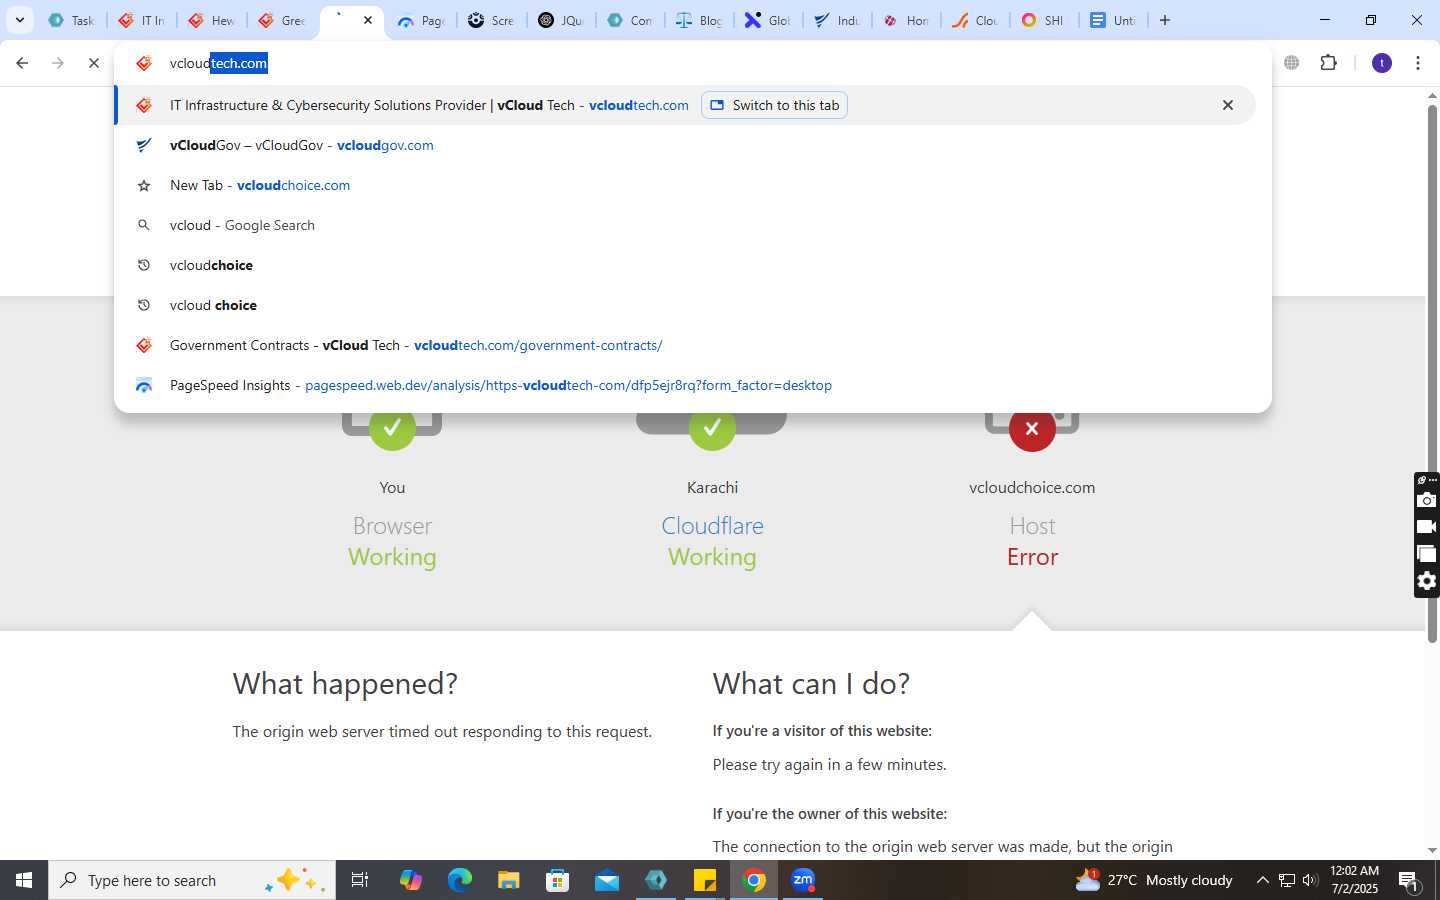
Task: Select the New Tab vcloudchoice.com bookmark suggestion
Action: coord(685,185)
